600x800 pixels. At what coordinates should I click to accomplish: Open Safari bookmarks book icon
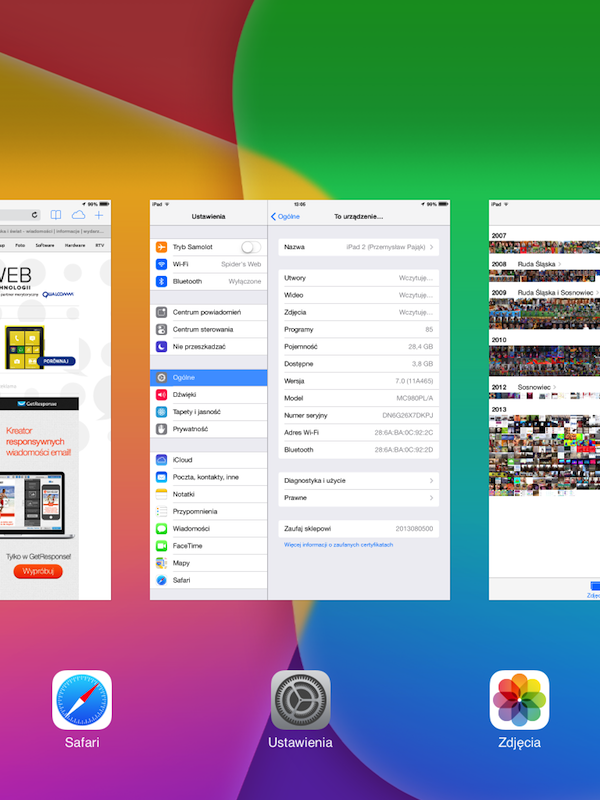pos(56,215)
